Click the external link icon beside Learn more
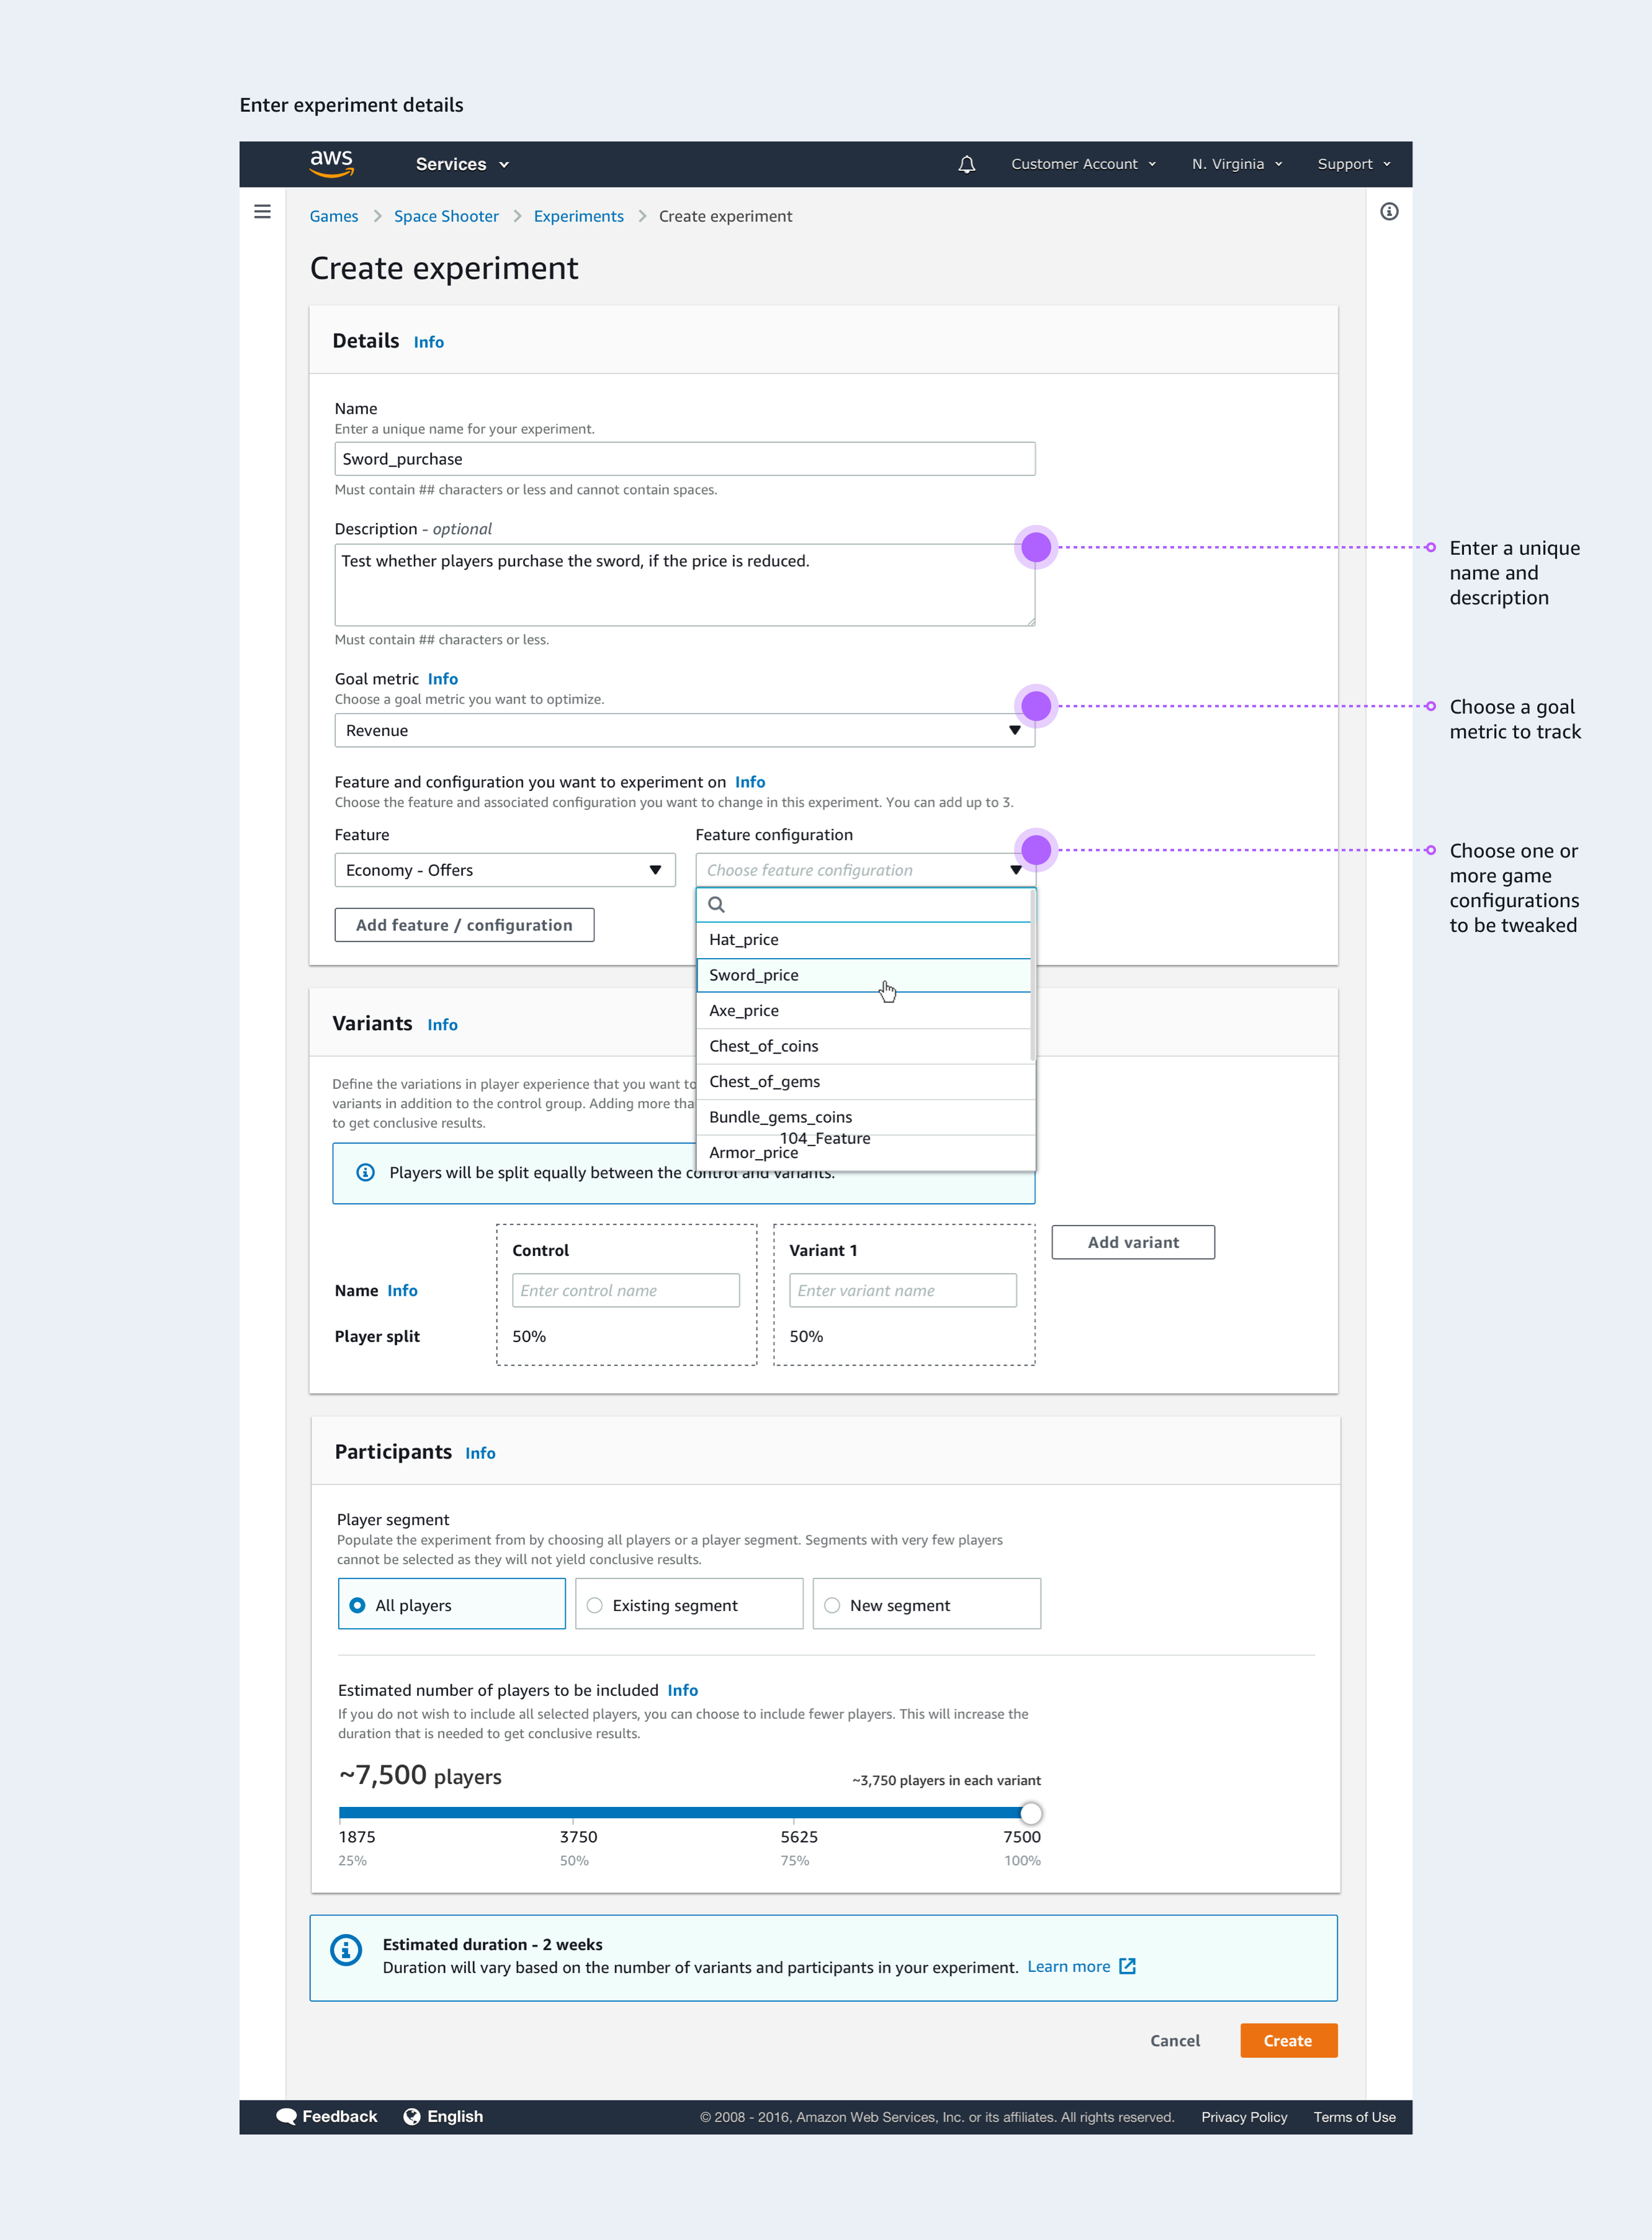Viewport: 1652px width, 2240px height. pyautogui.click(x=1127, y=1966)
